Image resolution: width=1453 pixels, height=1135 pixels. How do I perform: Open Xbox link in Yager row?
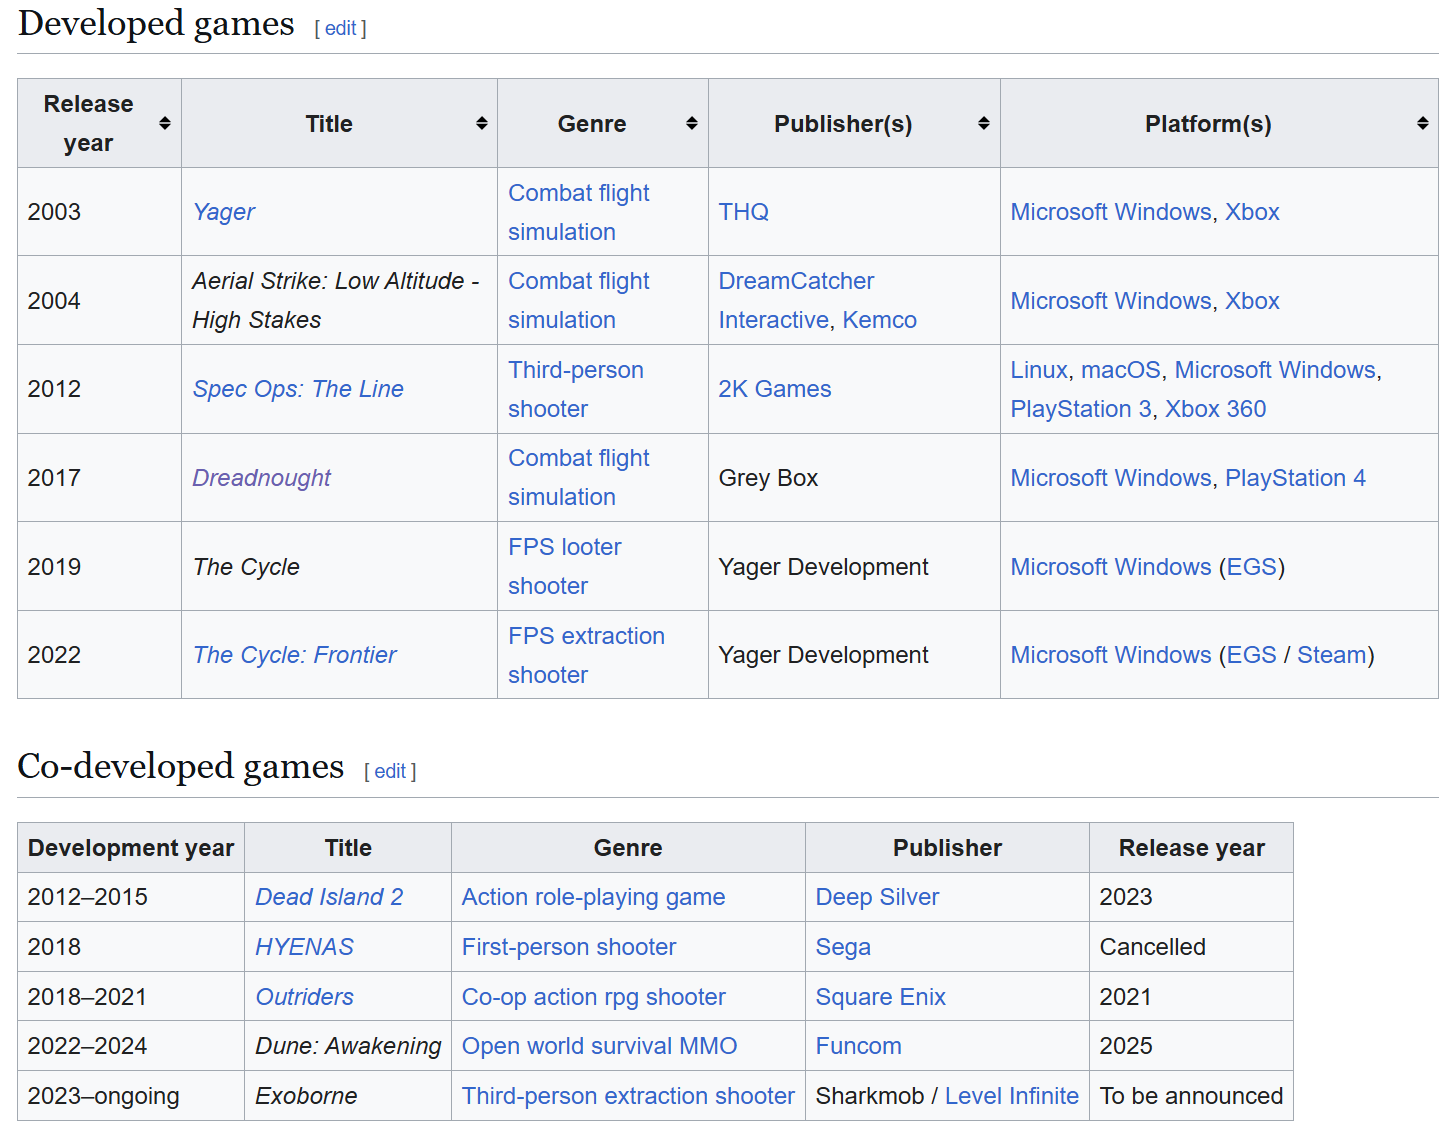[1252, 212]
